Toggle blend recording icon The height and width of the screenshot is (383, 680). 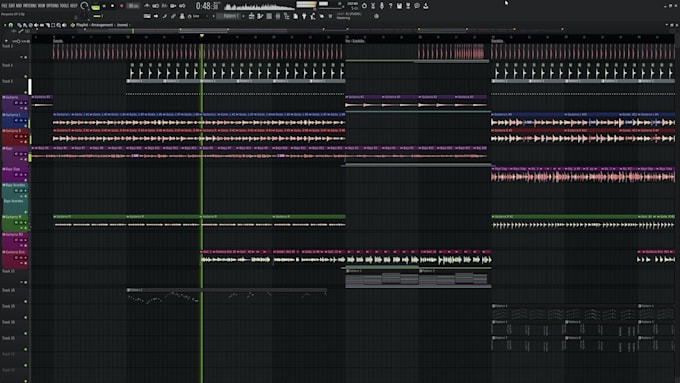pos(173,6)
